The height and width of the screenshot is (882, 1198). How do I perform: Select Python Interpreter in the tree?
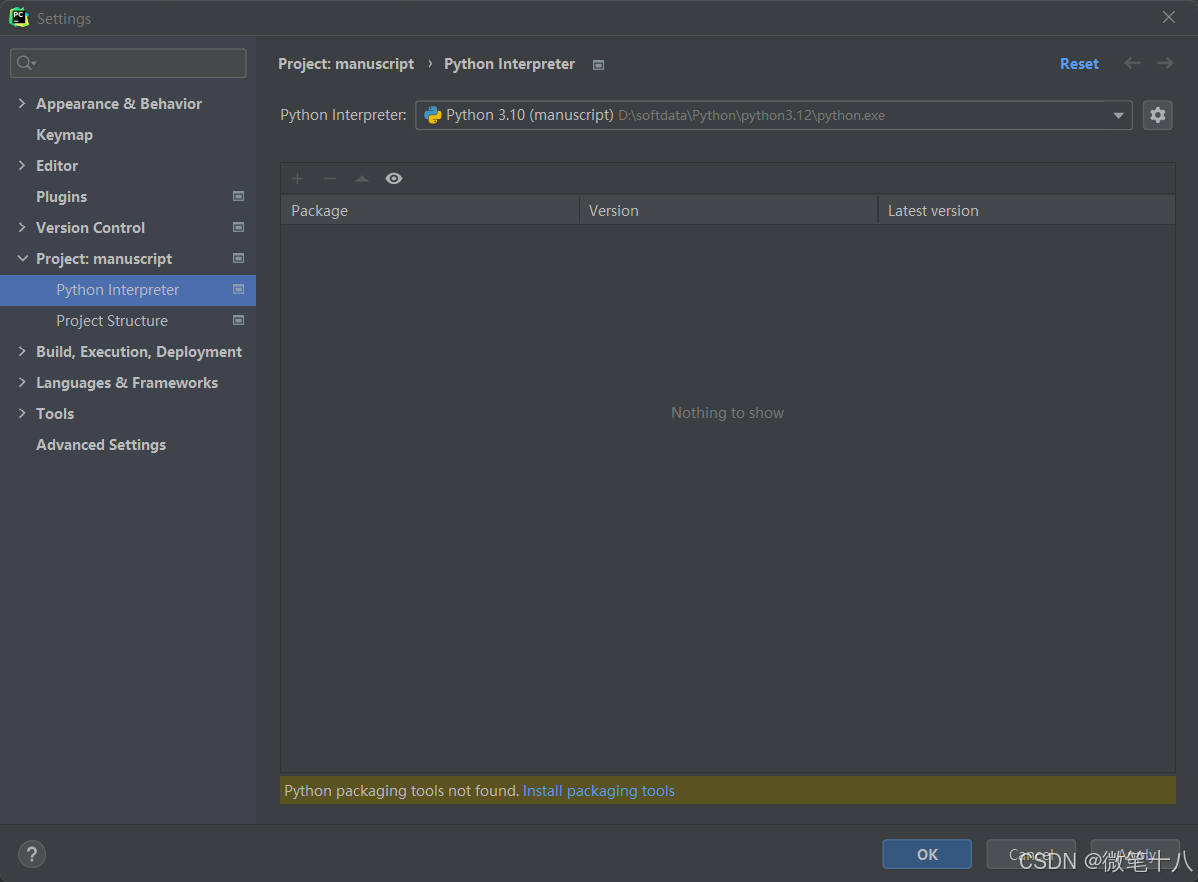tap(128, 290)
